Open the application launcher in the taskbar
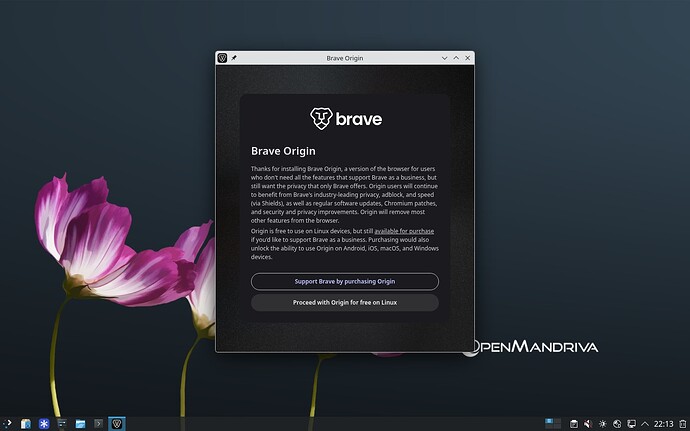 [x=7, y=424]
